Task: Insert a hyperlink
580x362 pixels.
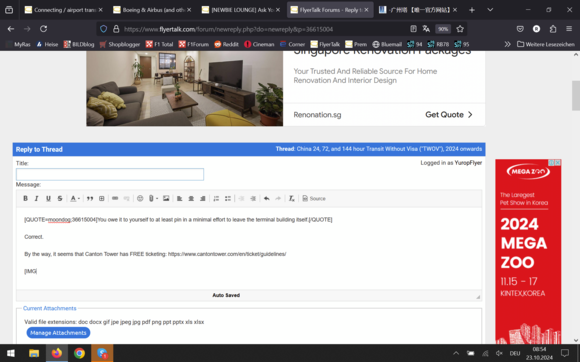Action: [x=115, y=199]
